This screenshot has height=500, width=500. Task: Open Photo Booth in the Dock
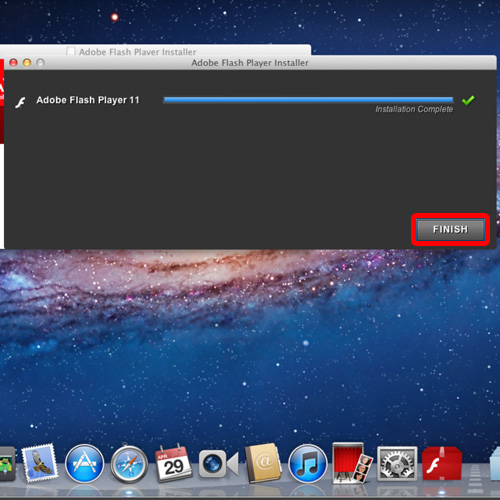click(352, 463)
